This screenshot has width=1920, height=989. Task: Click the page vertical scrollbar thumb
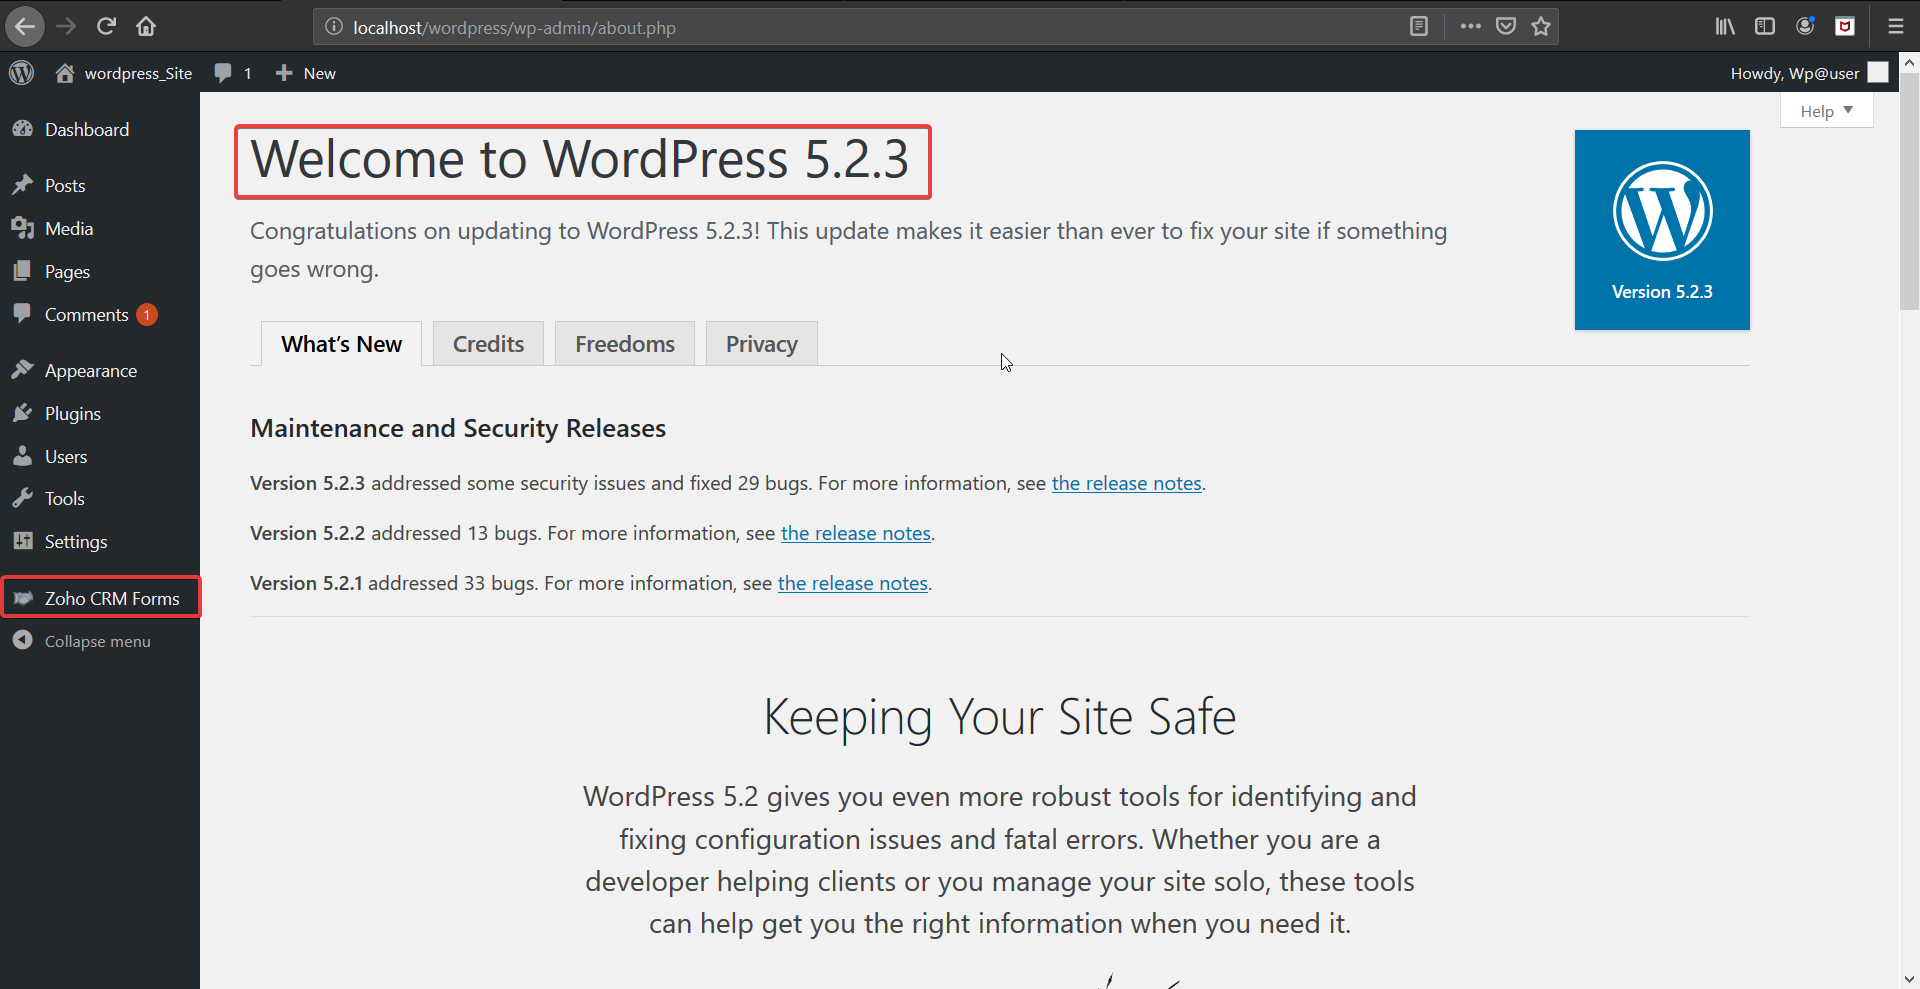click(1909, 192)
